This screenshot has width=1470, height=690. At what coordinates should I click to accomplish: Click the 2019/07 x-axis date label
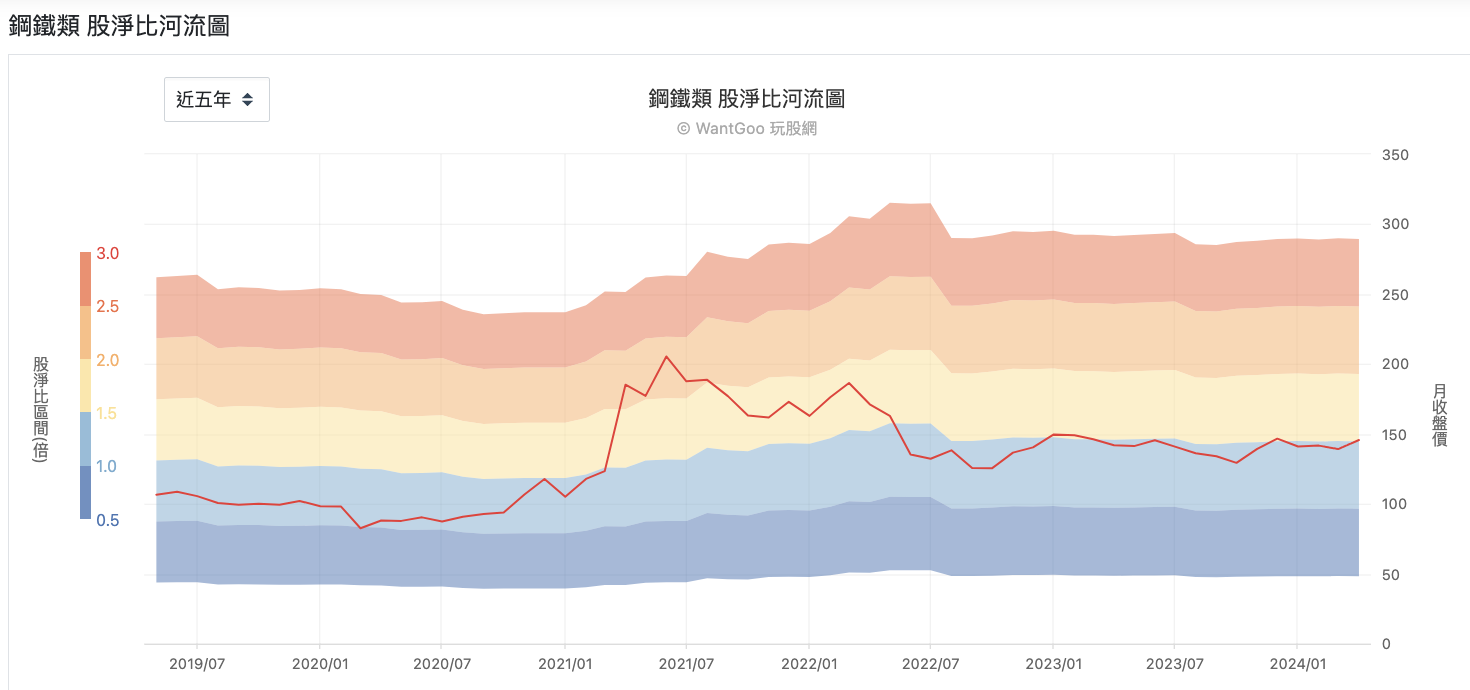click(x=197, y=663)
